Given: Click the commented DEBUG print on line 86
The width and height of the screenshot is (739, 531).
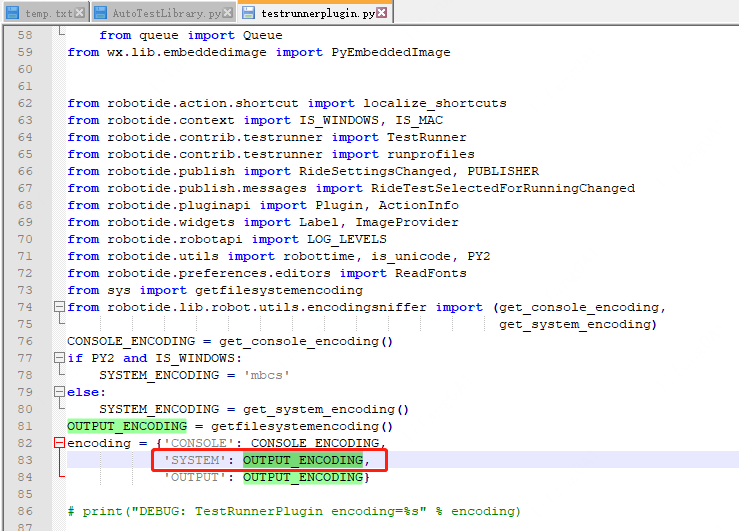Looking at the screenshot, I should (294, 511).
